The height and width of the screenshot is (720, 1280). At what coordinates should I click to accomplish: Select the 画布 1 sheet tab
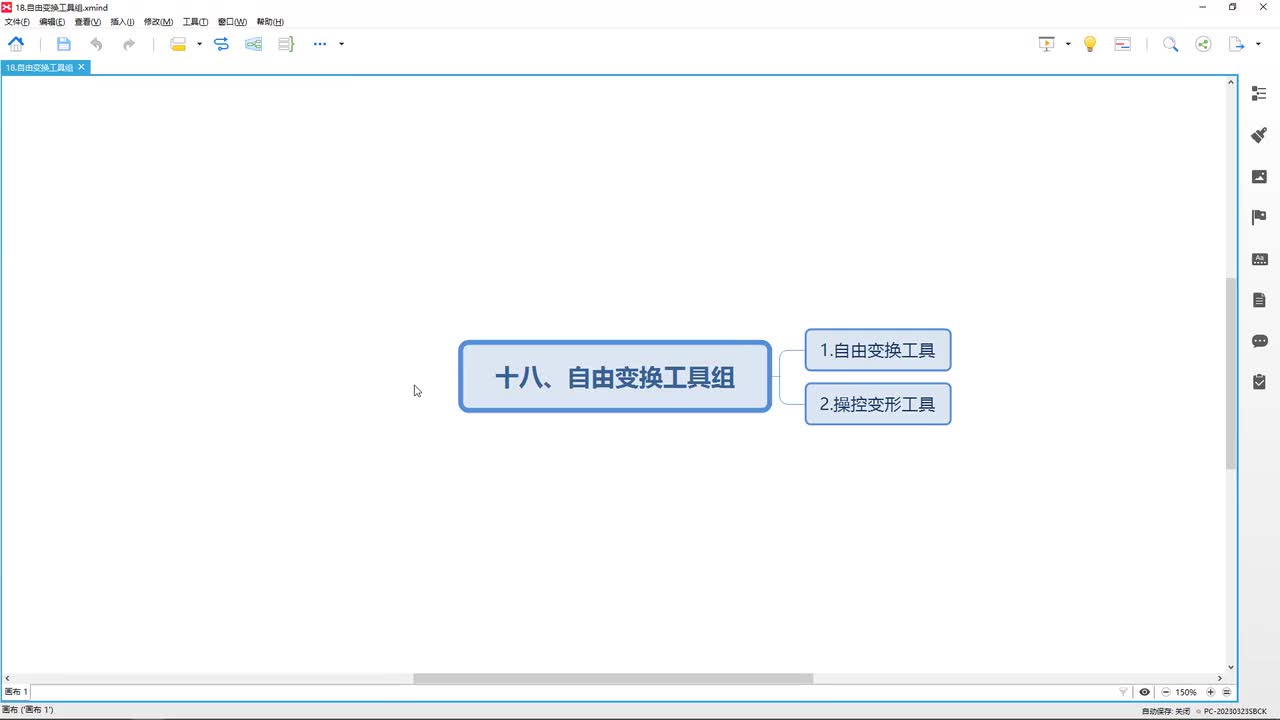[x=17, y=692]
